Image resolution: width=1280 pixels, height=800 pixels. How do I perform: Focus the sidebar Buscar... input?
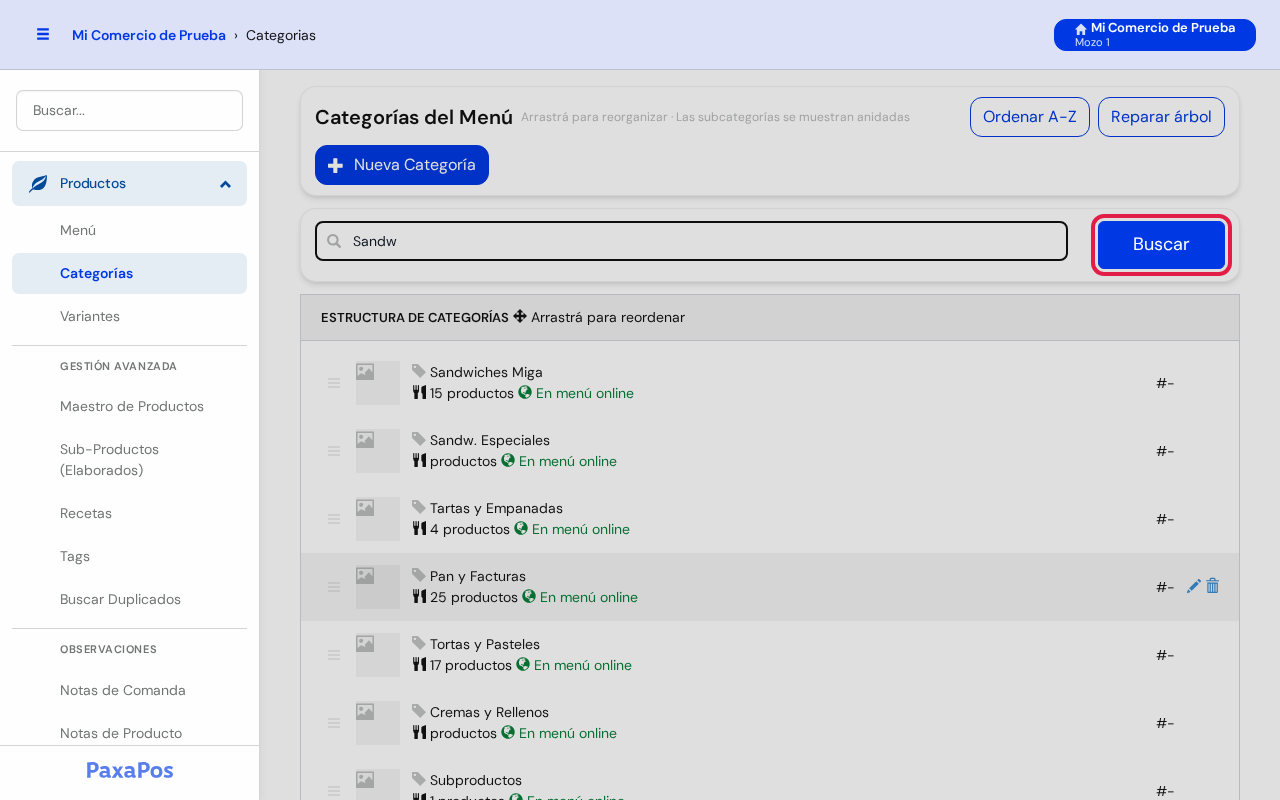(129, 110)
